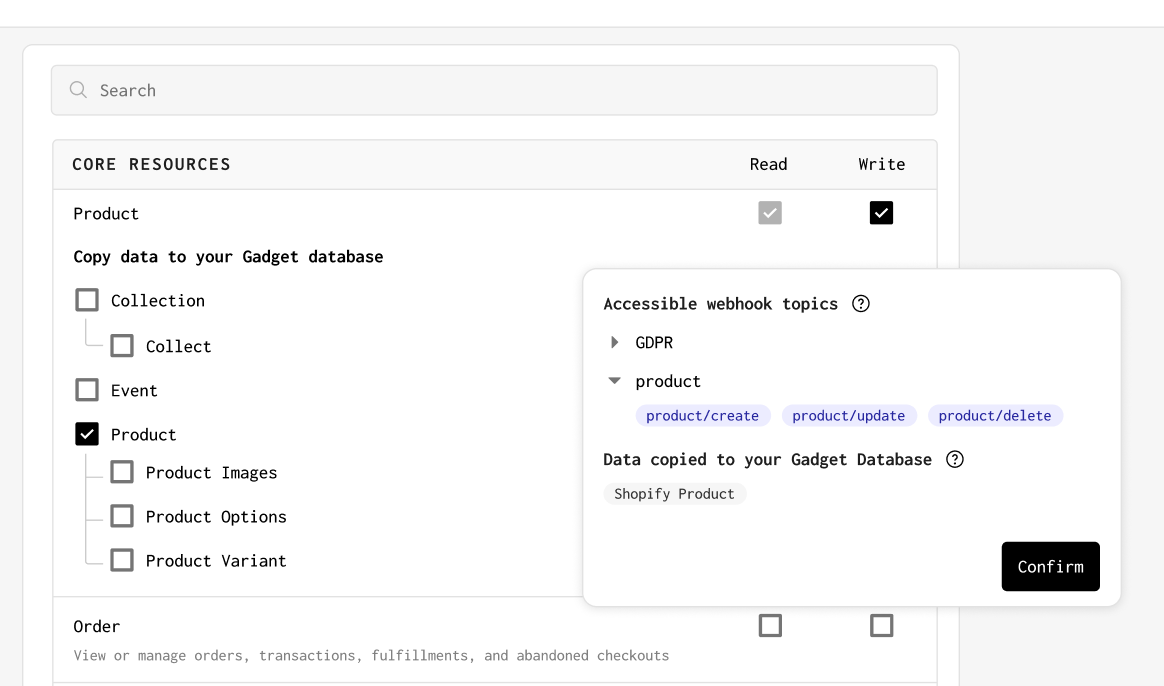Collapse the product webhook topics
Image resolution: width=1164 pixels, height=686 pixels.
(x=615, y=381)
